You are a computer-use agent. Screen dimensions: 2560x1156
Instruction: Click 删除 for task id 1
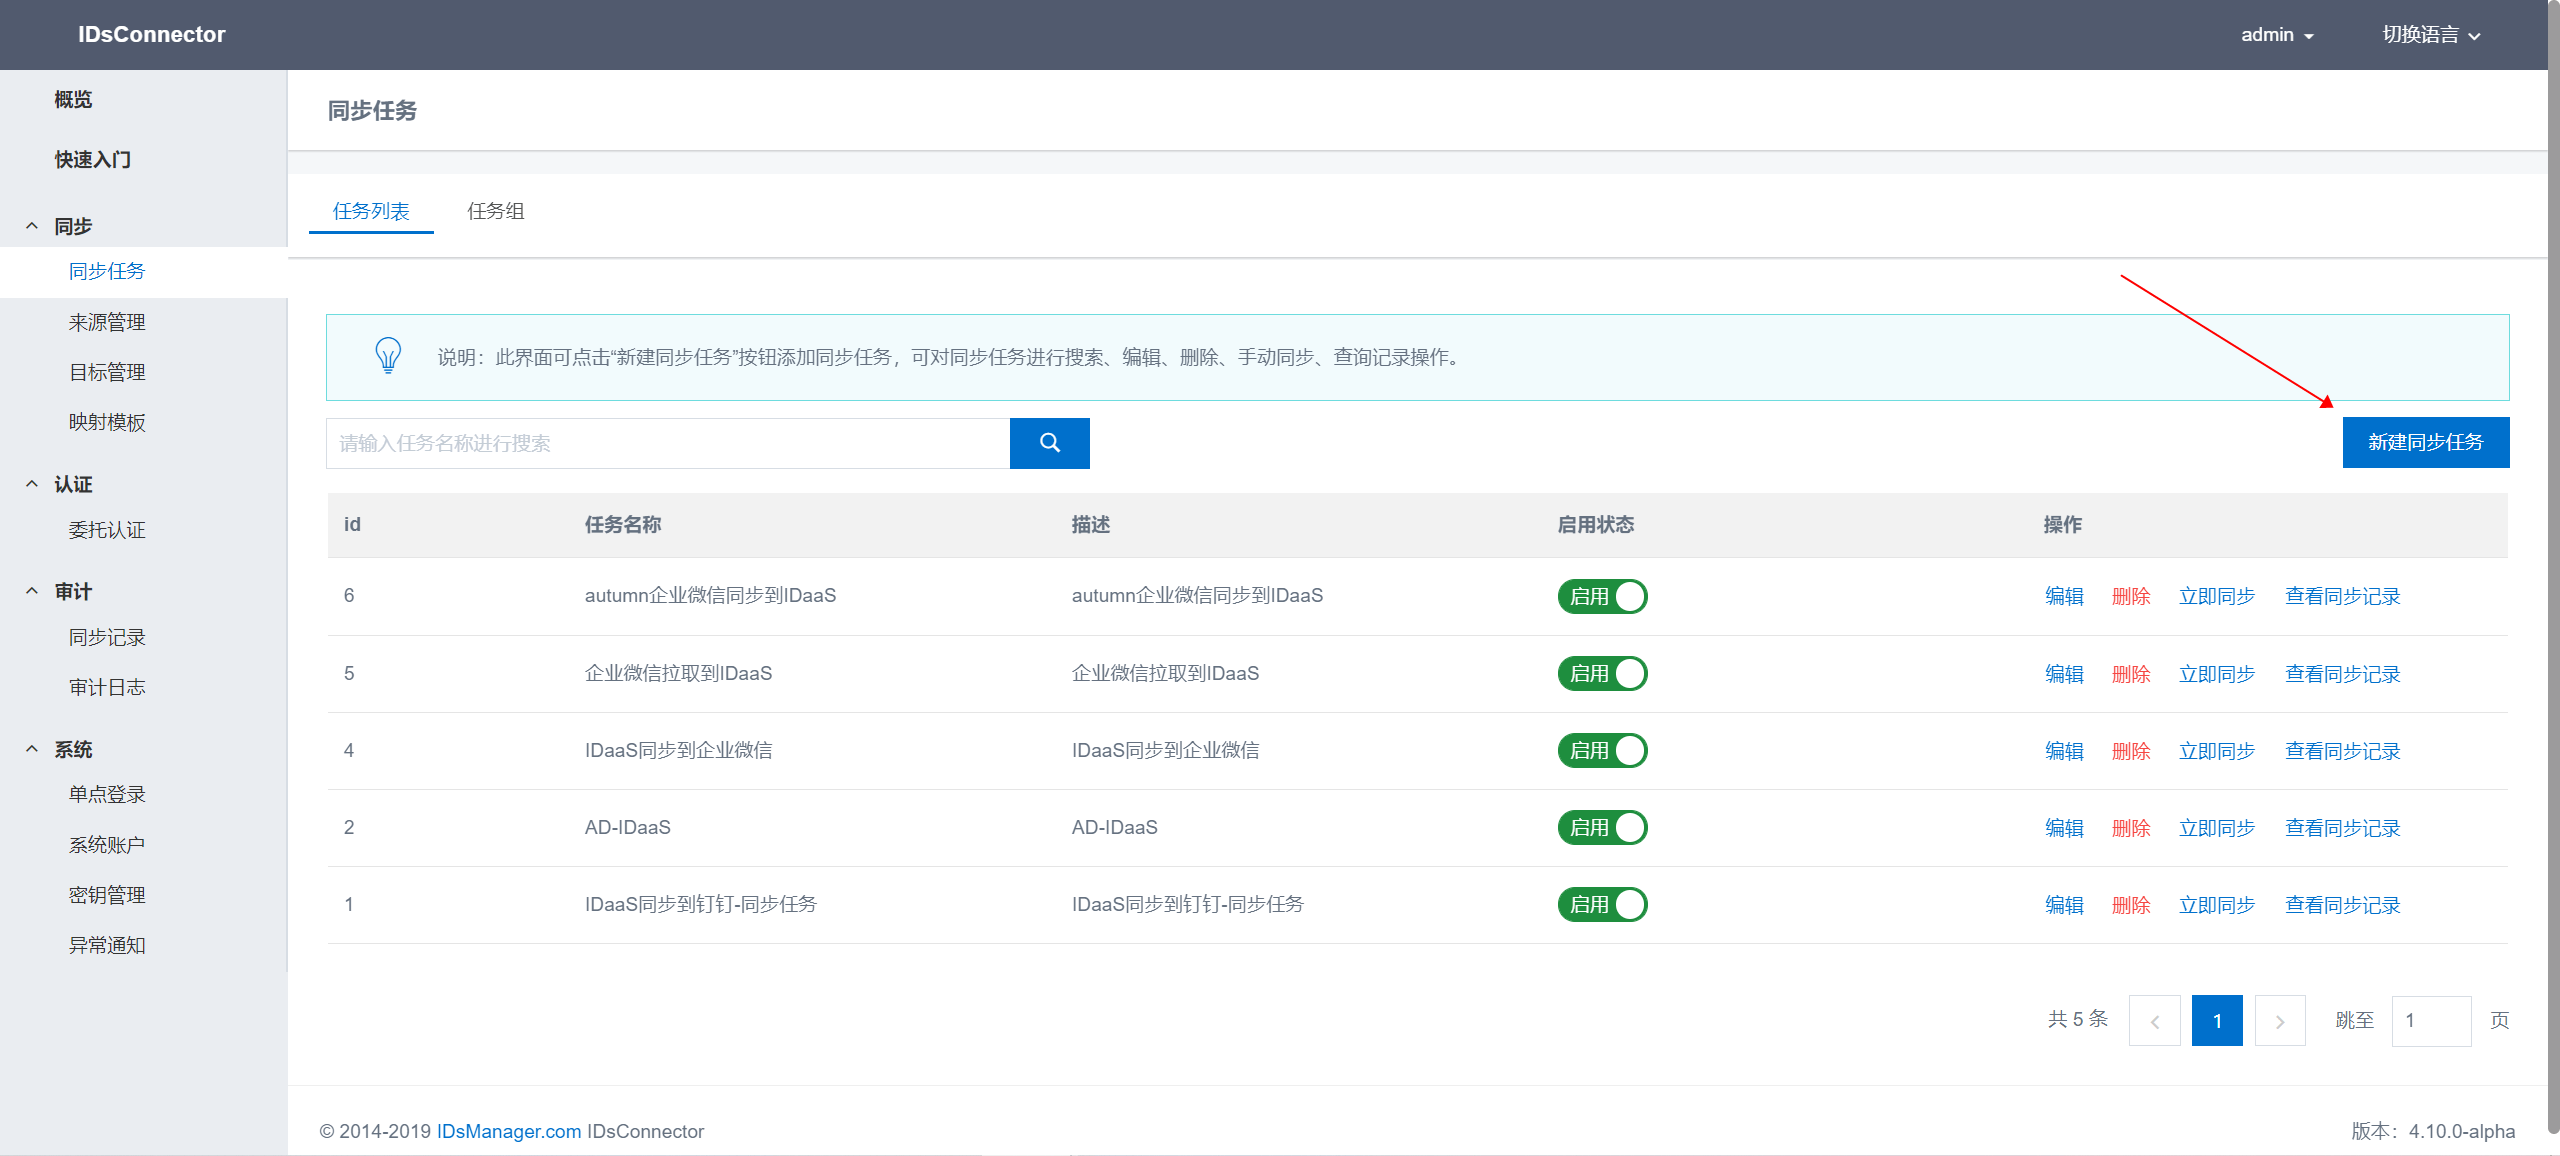[x=2131, y=905]
